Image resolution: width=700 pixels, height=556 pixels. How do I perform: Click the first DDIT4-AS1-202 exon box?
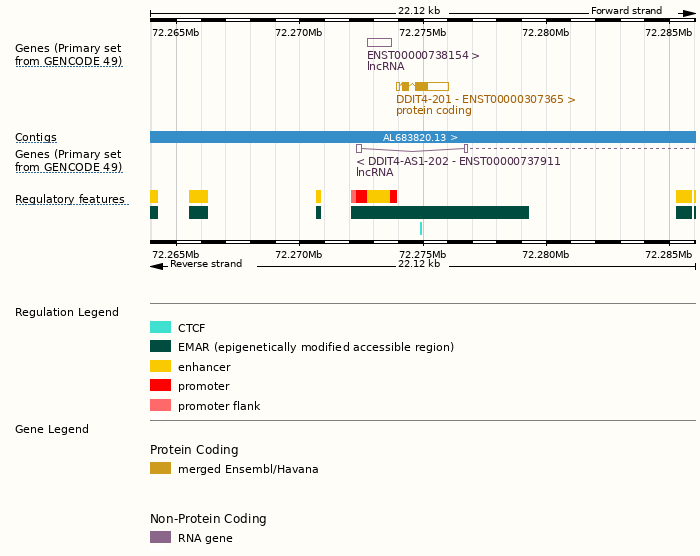359,148
